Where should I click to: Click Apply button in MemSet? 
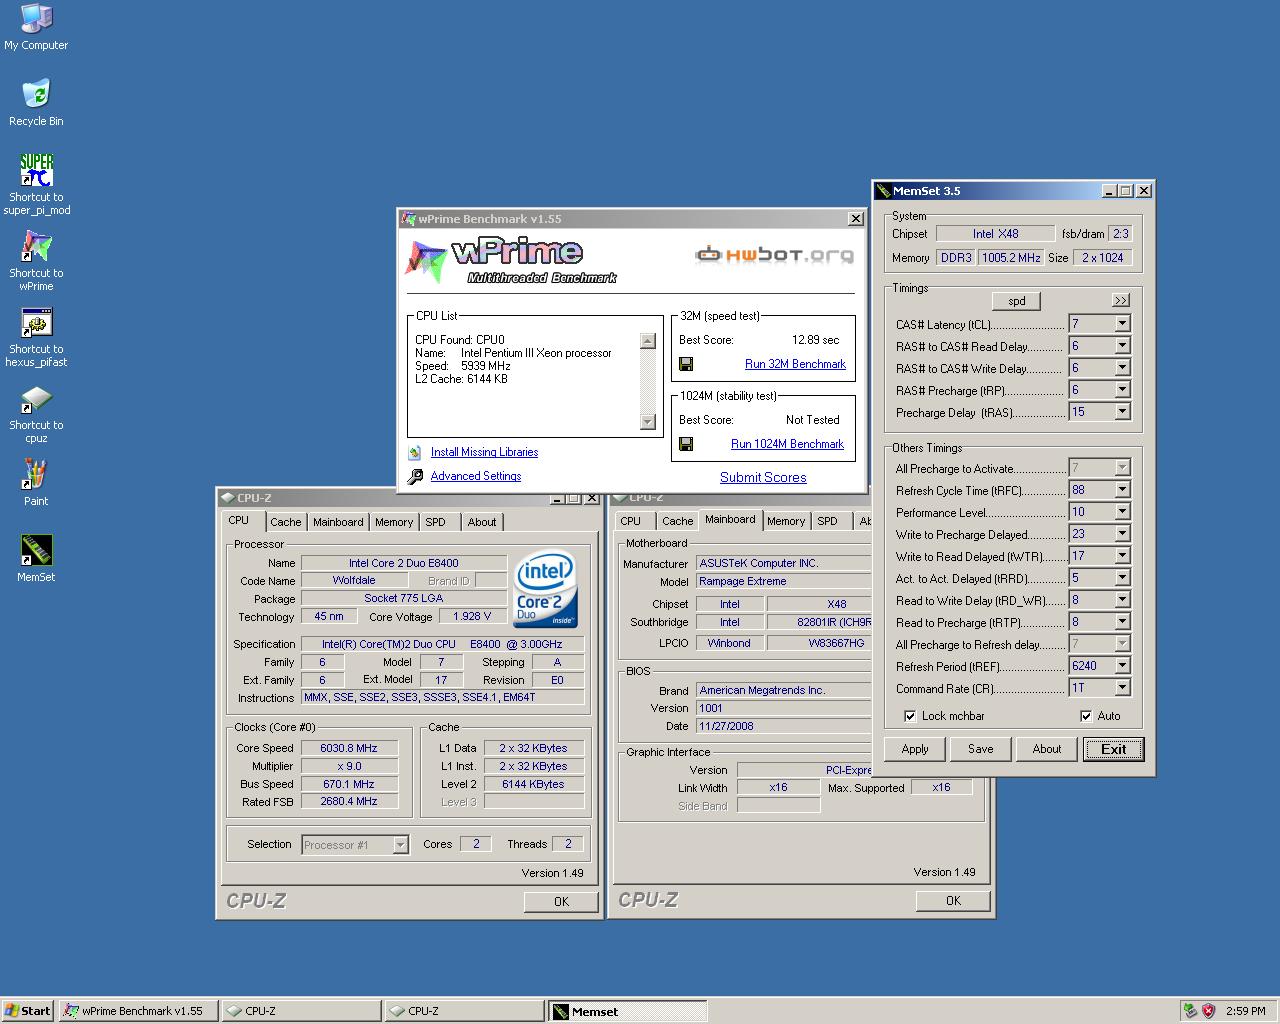click(x=915, y=749)
